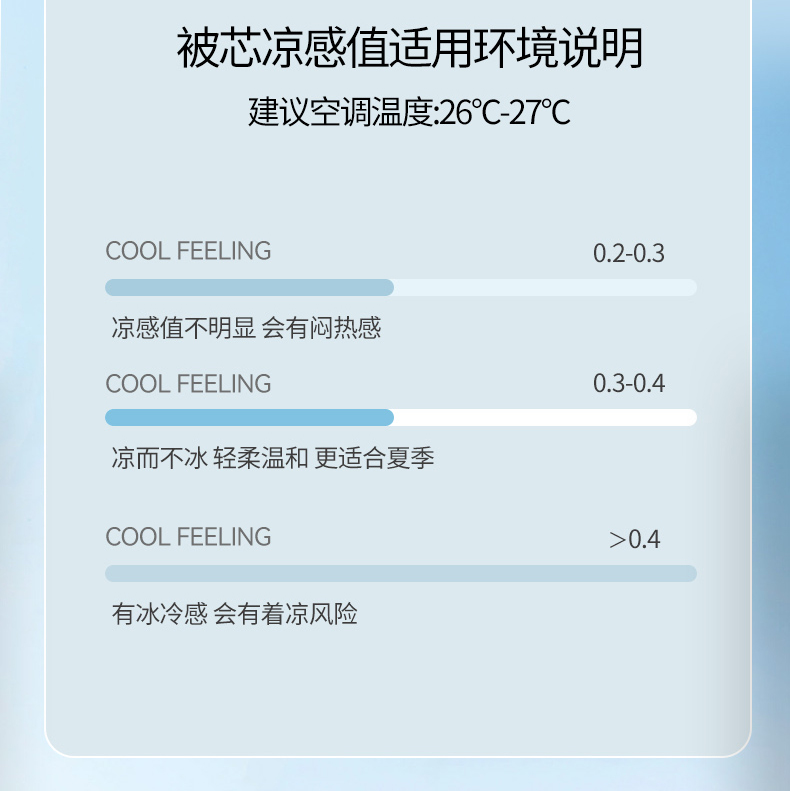Click the title 被芯凉感值适用环境说明
790x791 pixels.
click(x=410, y=49)
